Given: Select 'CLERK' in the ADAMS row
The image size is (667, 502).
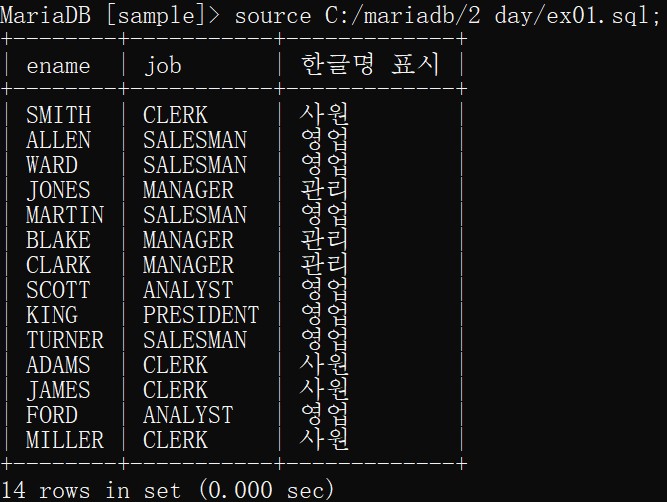Looking at the screenshot, I should pyautogui.click(x=175, y=365).
